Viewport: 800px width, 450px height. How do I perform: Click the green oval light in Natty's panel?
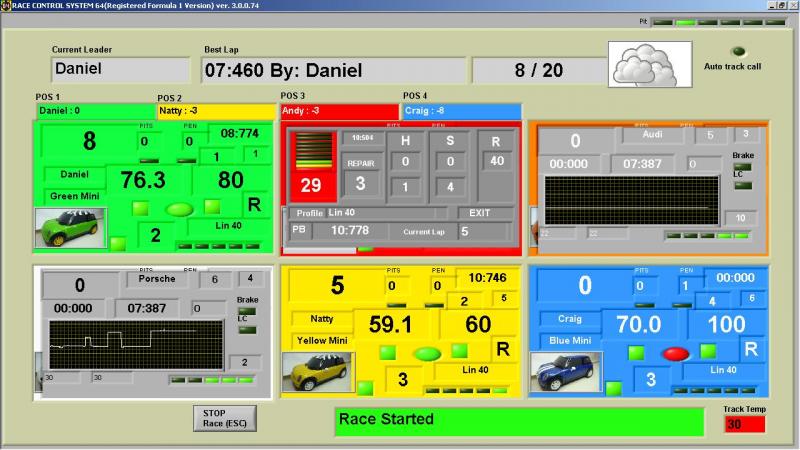pos(428,353)
